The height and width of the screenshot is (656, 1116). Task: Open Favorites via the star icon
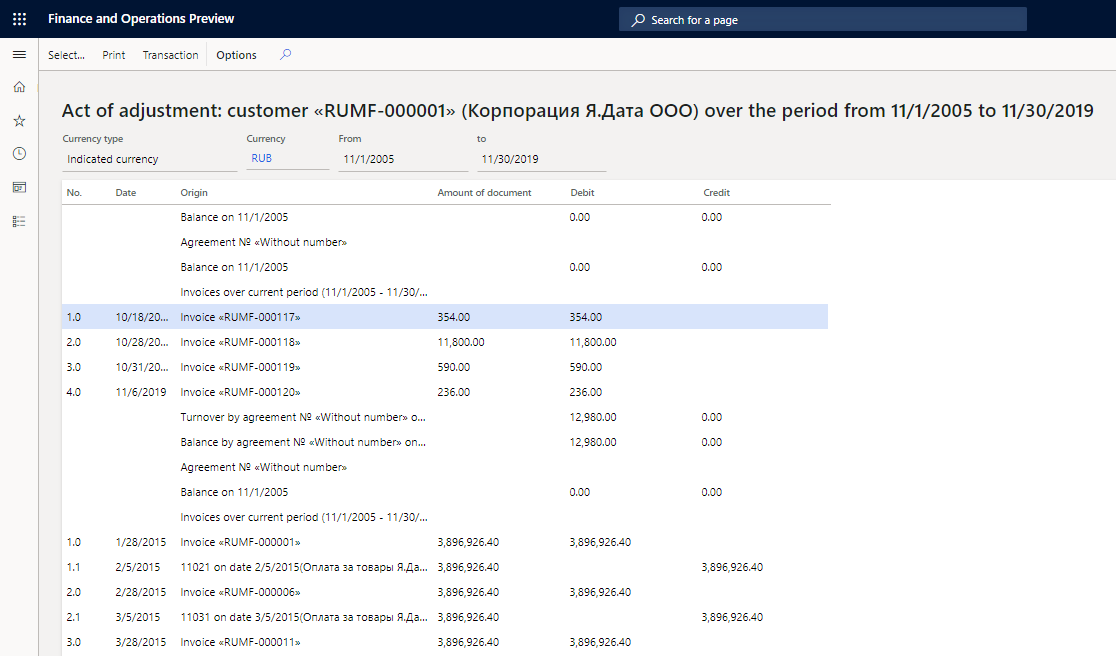(18, 120)
